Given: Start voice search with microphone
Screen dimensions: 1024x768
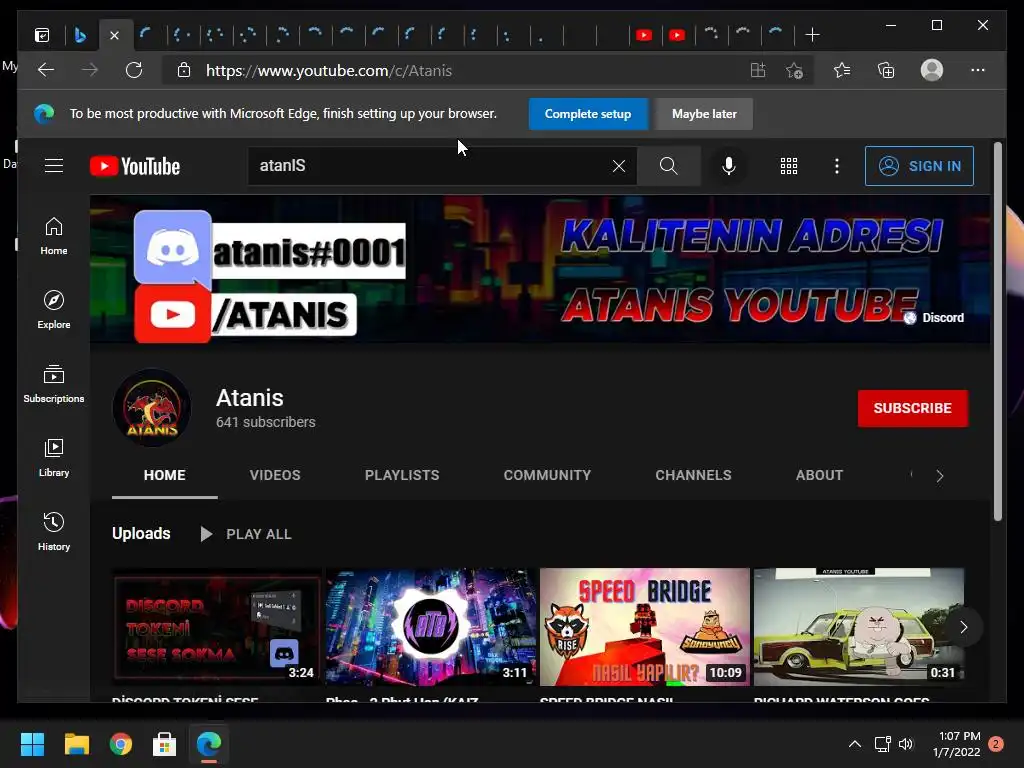Looking at the screenshot, I should 729,166.
